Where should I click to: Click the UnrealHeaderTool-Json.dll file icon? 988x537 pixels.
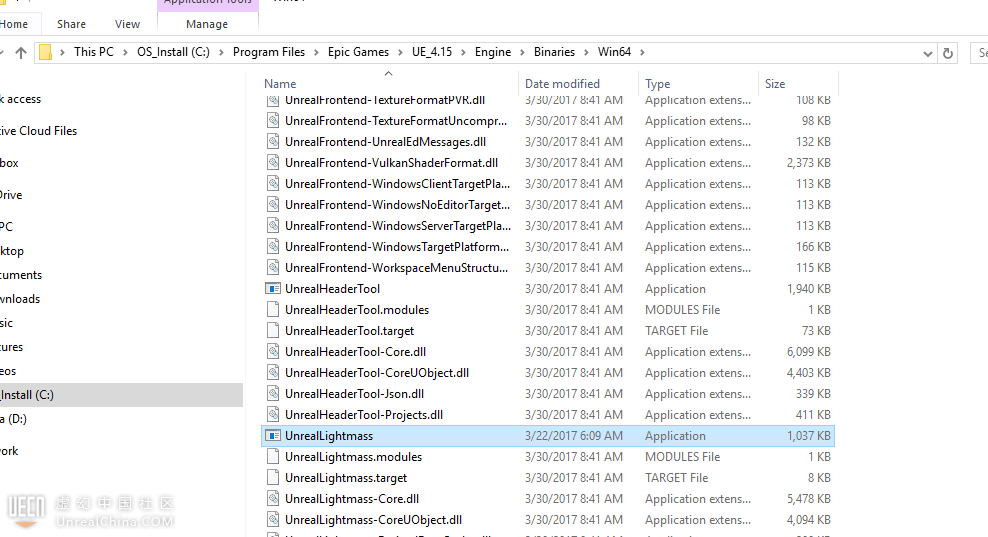(x=273, y=393)
